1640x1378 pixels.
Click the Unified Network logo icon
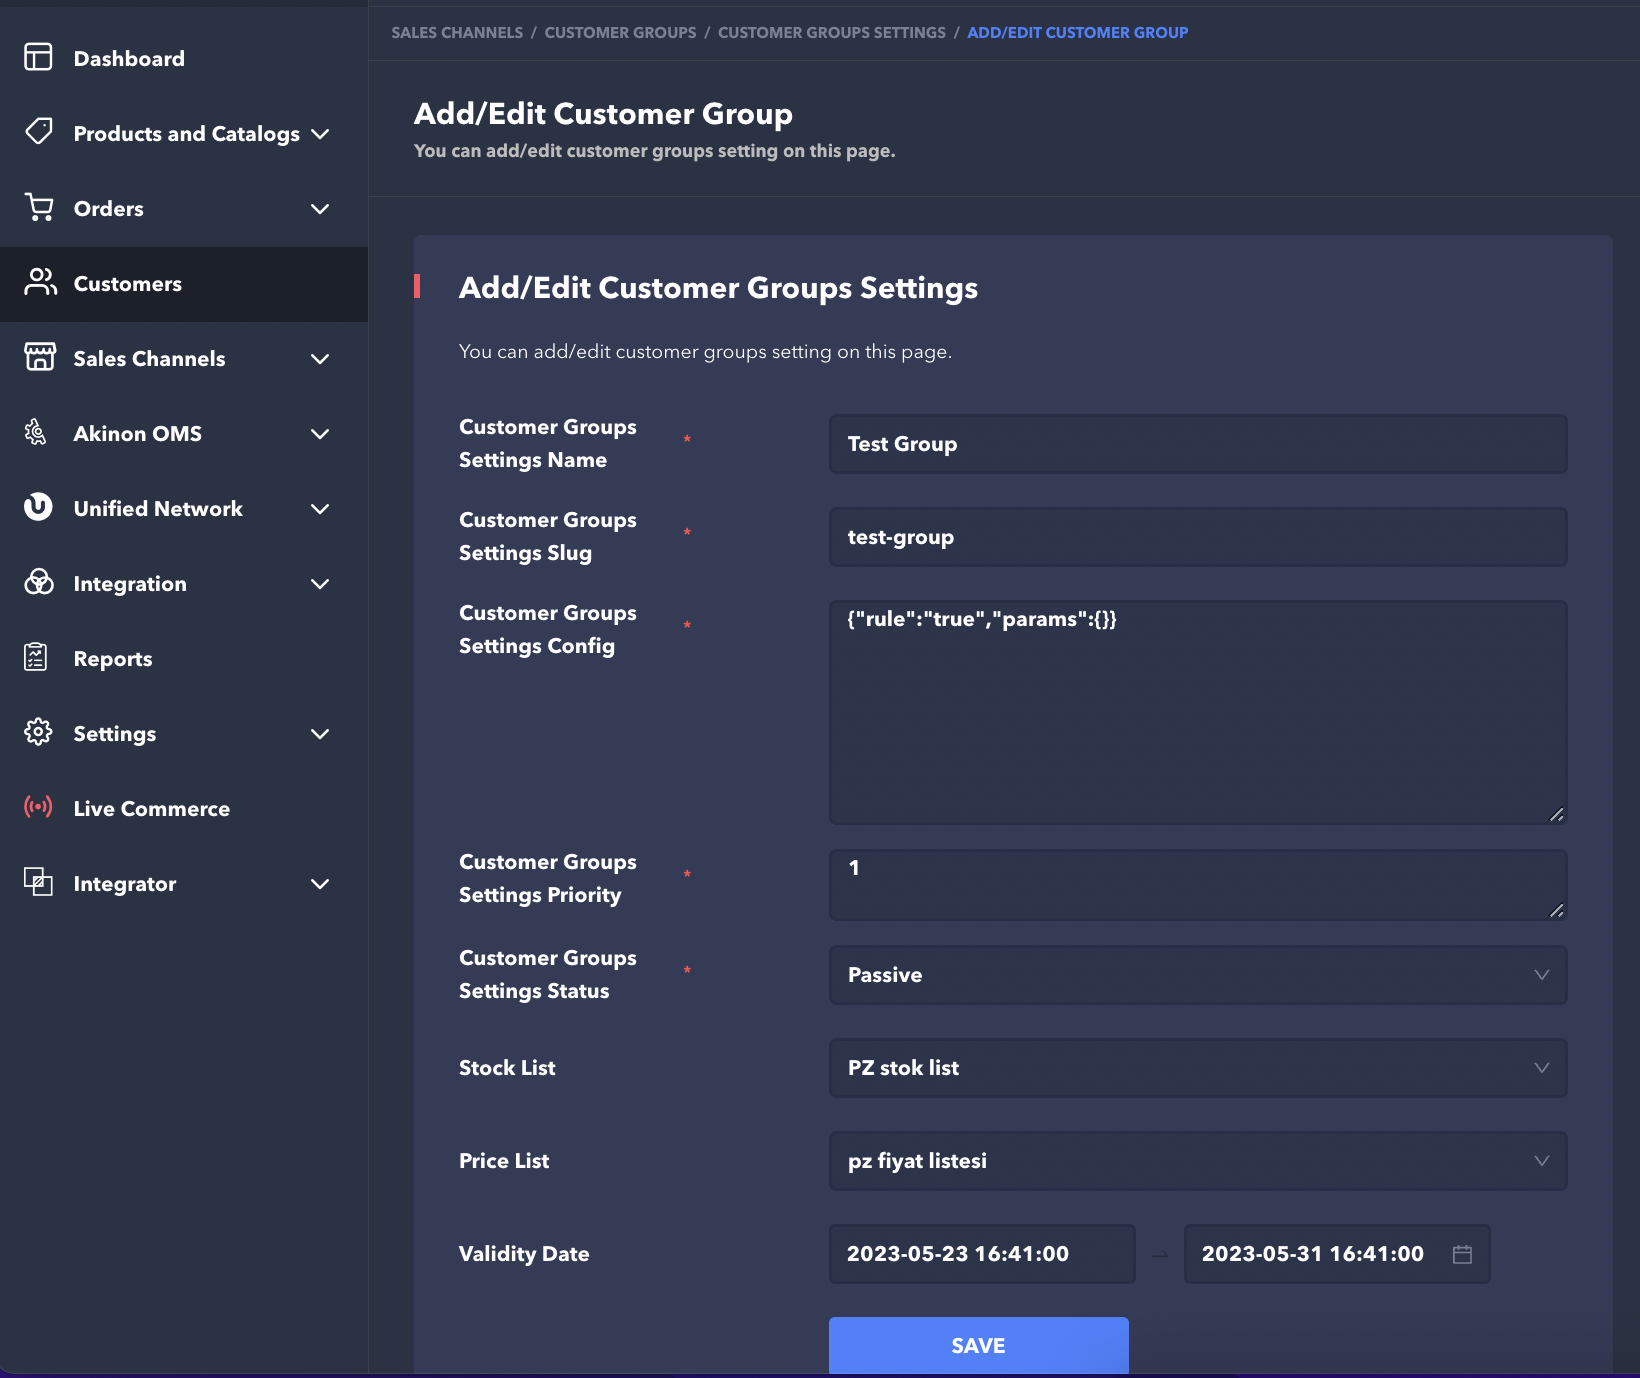[38, 507]
